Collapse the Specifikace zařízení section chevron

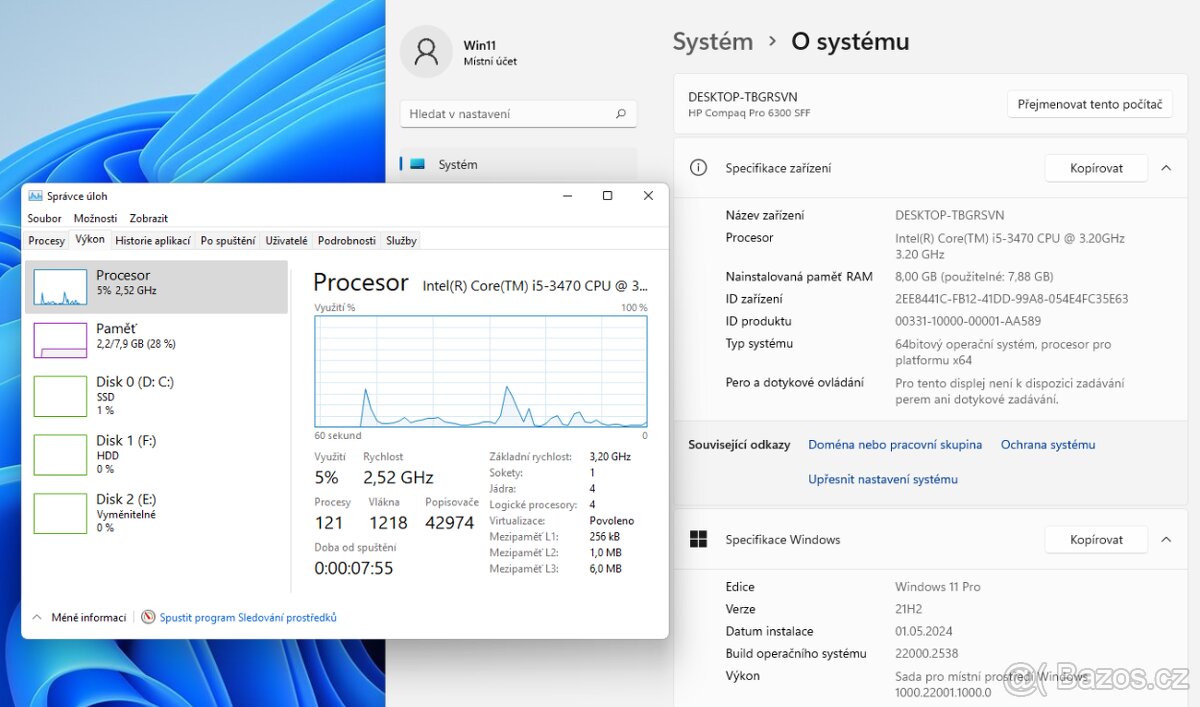pos(1166,168)
